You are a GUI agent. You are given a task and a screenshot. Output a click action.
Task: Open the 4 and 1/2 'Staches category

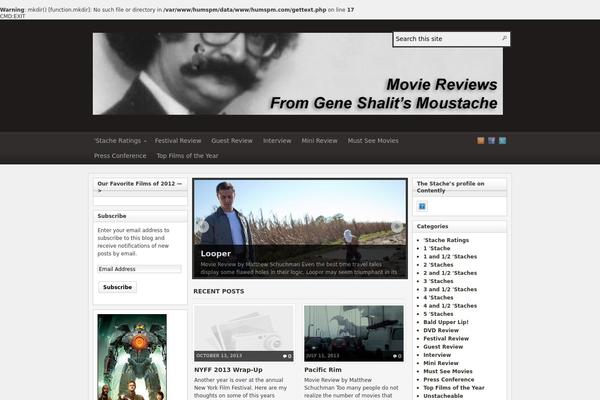pos(450,306)
